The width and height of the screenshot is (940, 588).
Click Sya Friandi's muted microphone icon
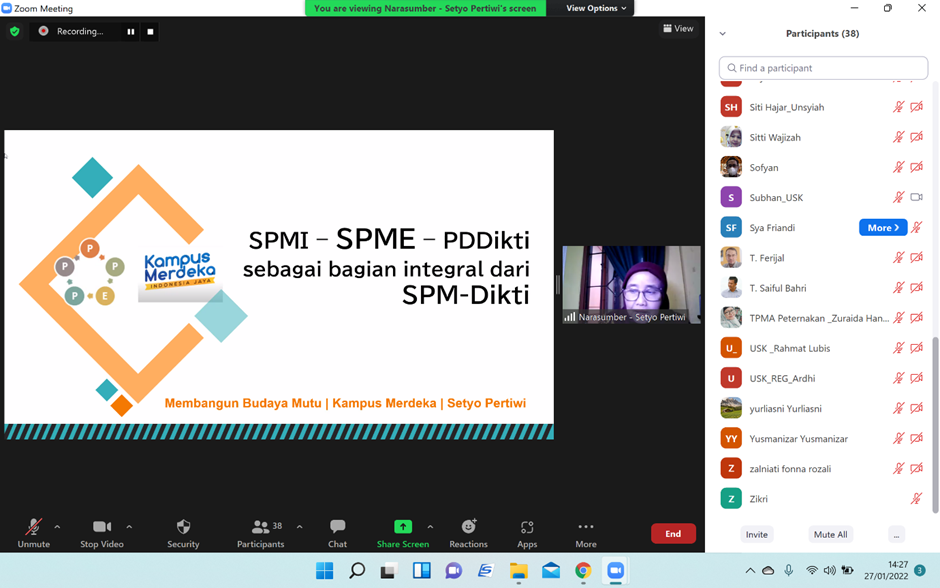click(917, 228)
